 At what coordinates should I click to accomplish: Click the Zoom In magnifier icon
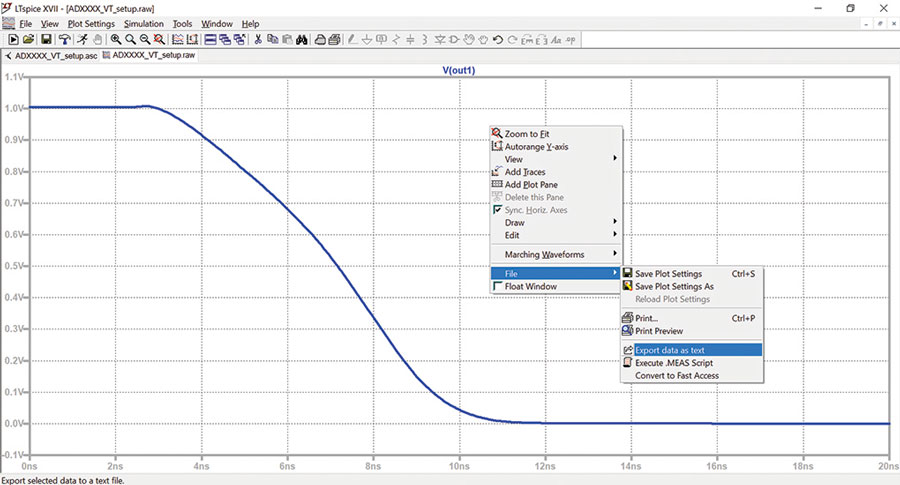pos(116,40)
